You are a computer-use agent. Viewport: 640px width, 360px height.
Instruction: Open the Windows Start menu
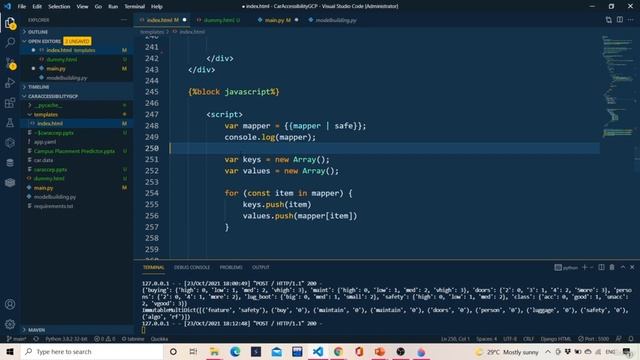(x=10, y=351)
